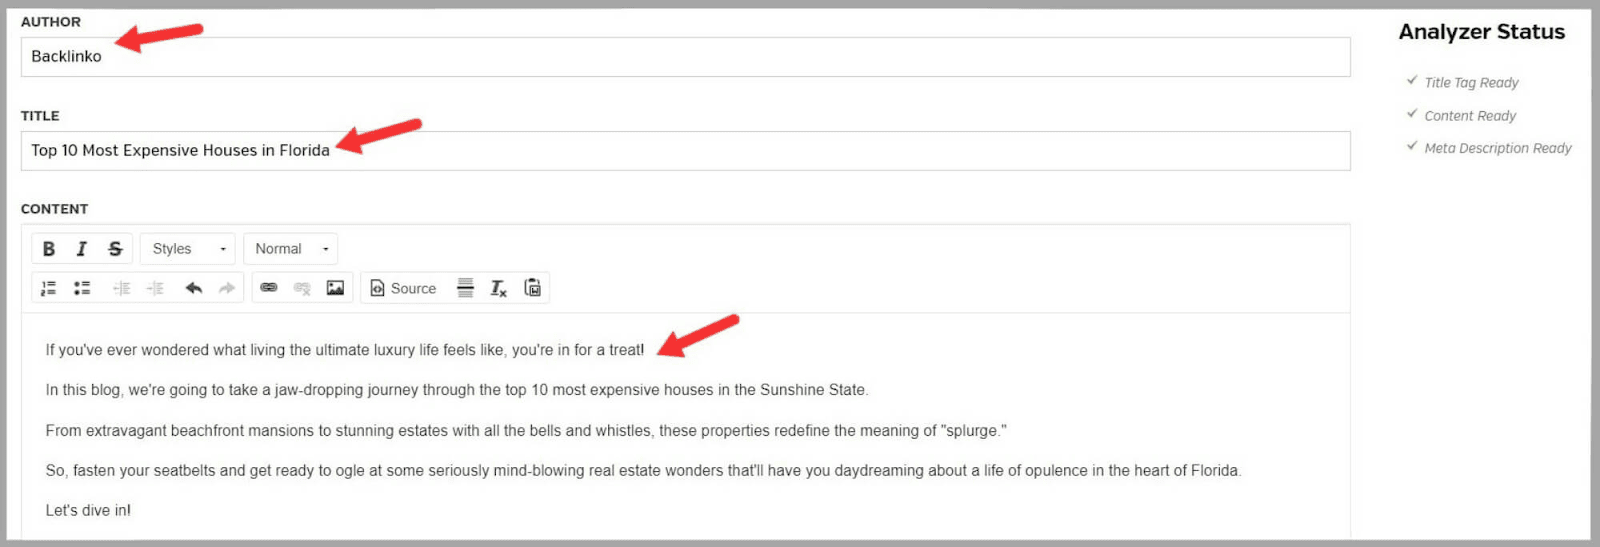
Task: Insert an image into content
Action: pos(335,288)
